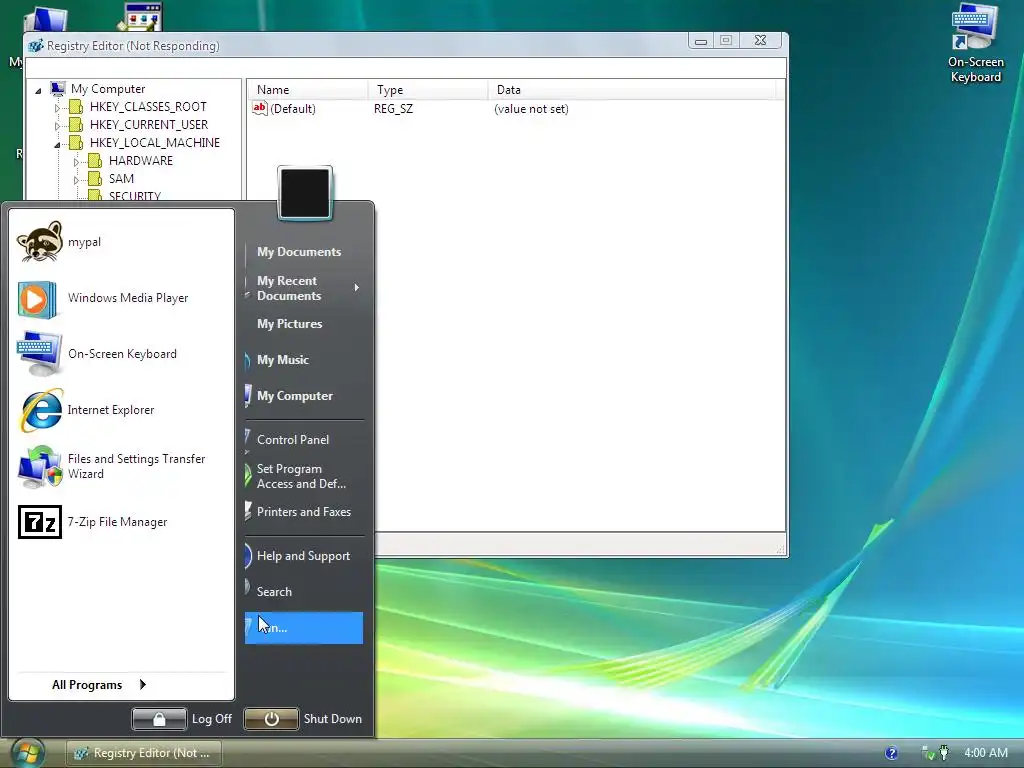This screenshot has height=768, width=1024.
Task: Click (value not set) data cell
Action: click(531, 109)
